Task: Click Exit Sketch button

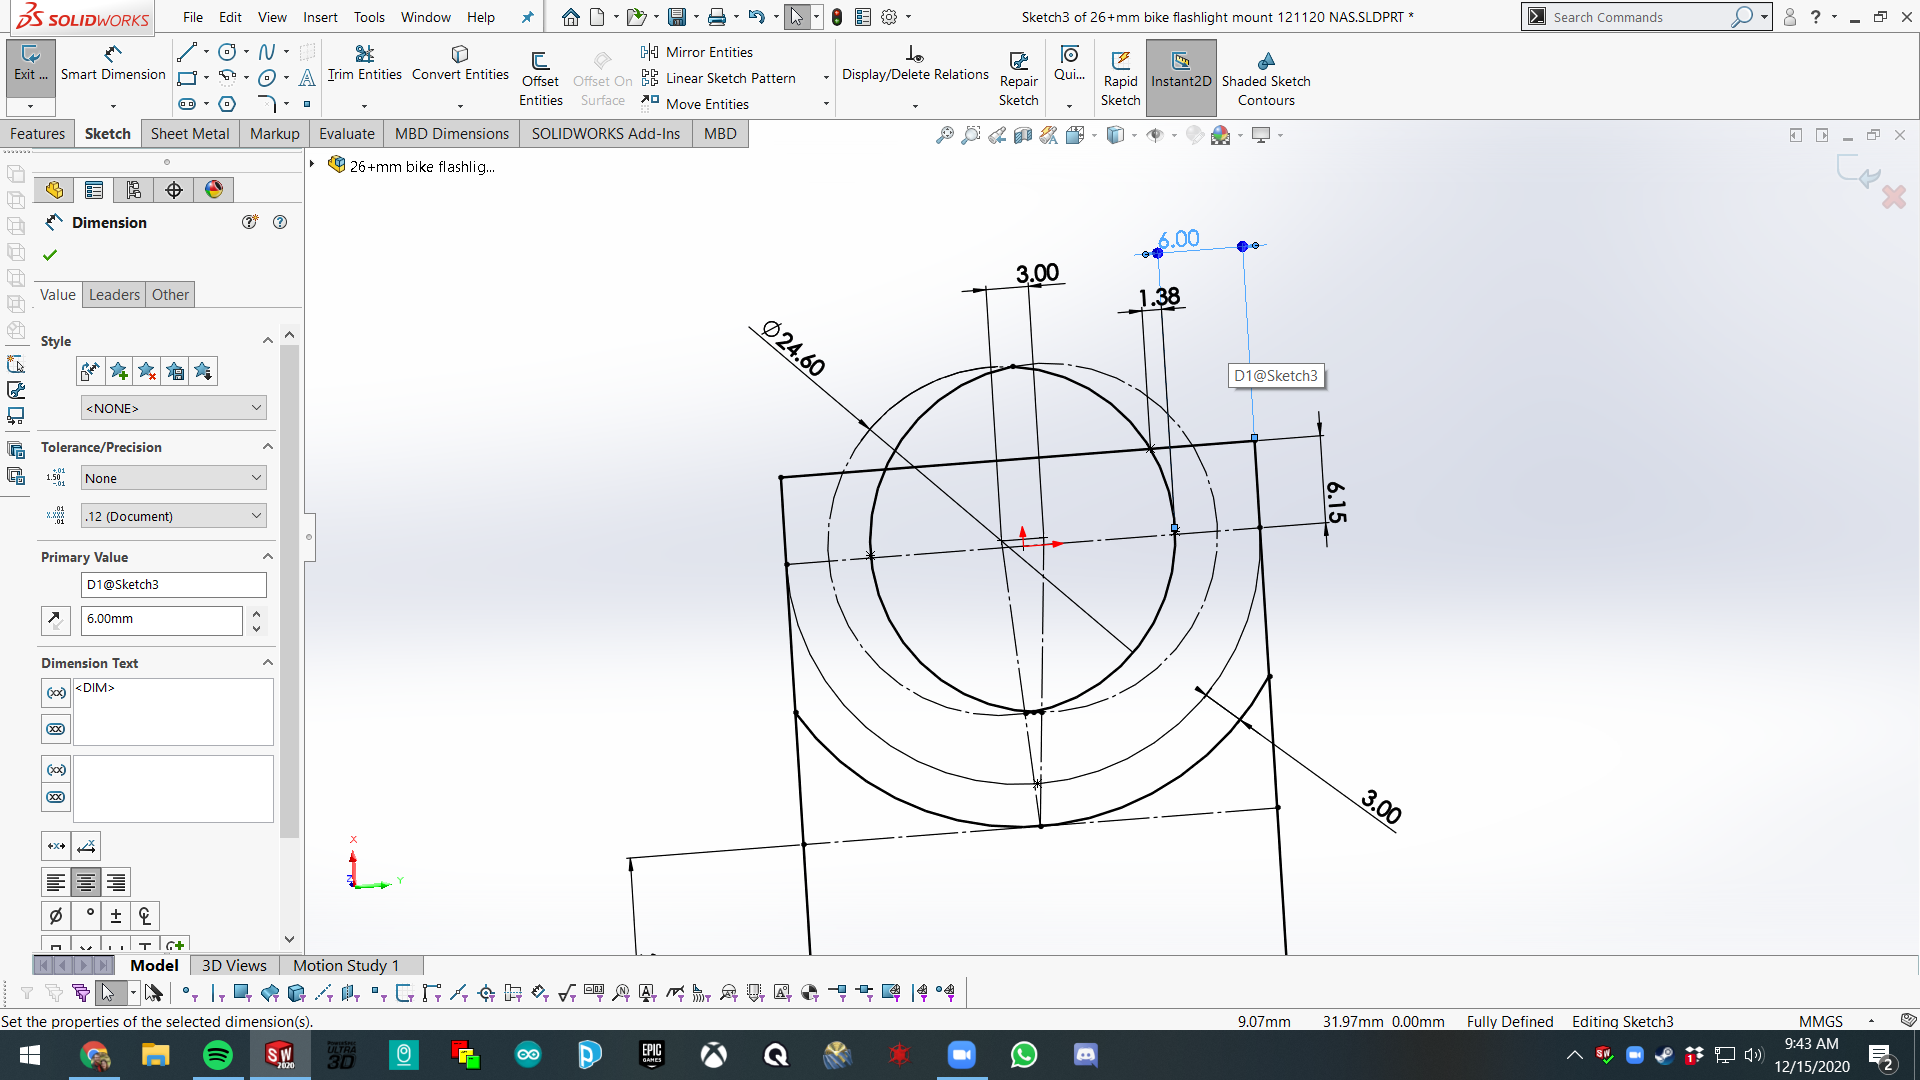Action: point(30,66)
